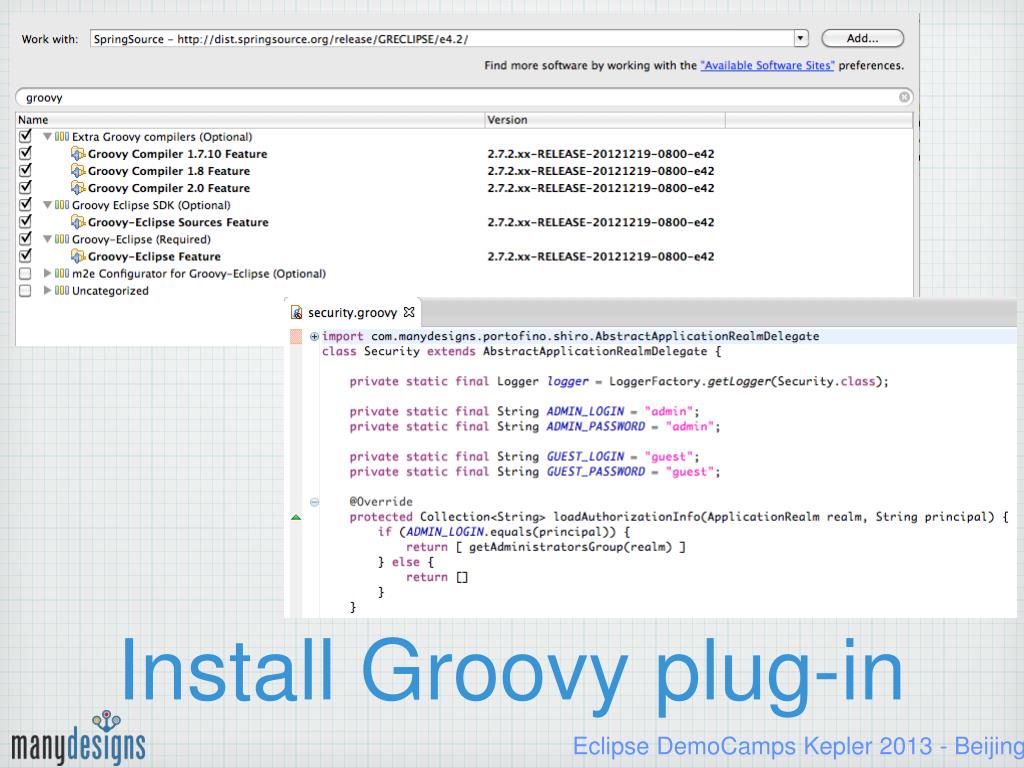
Task: Collapse the Groovy Eclipse SDK category
Action: pos(47,205)
